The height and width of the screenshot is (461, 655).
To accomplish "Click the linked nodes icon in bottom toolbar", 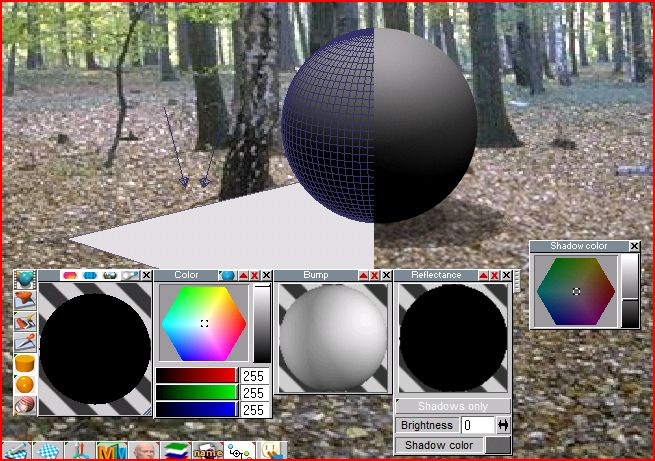I will click(x=240, y=451).
